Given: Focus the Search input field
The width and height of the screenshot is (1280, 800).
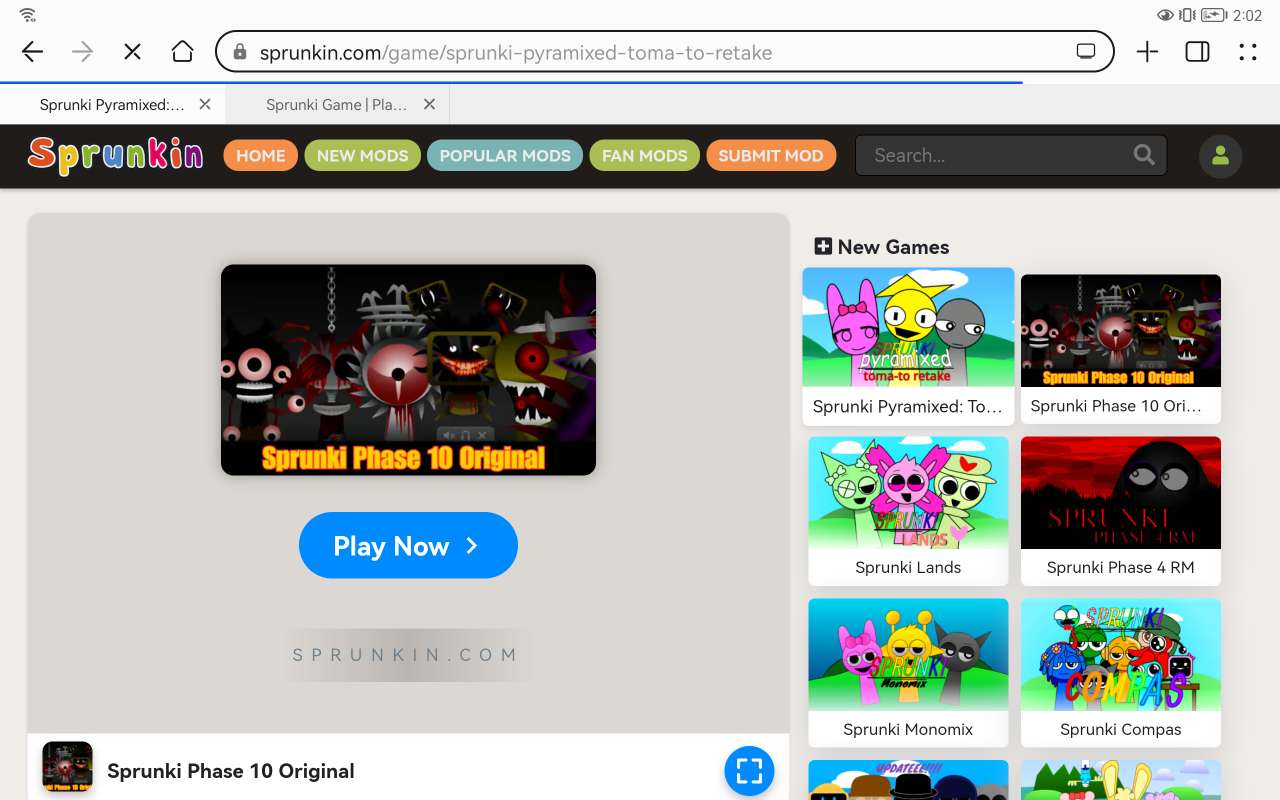Looking at the screenshot, I should coord(995,155).
